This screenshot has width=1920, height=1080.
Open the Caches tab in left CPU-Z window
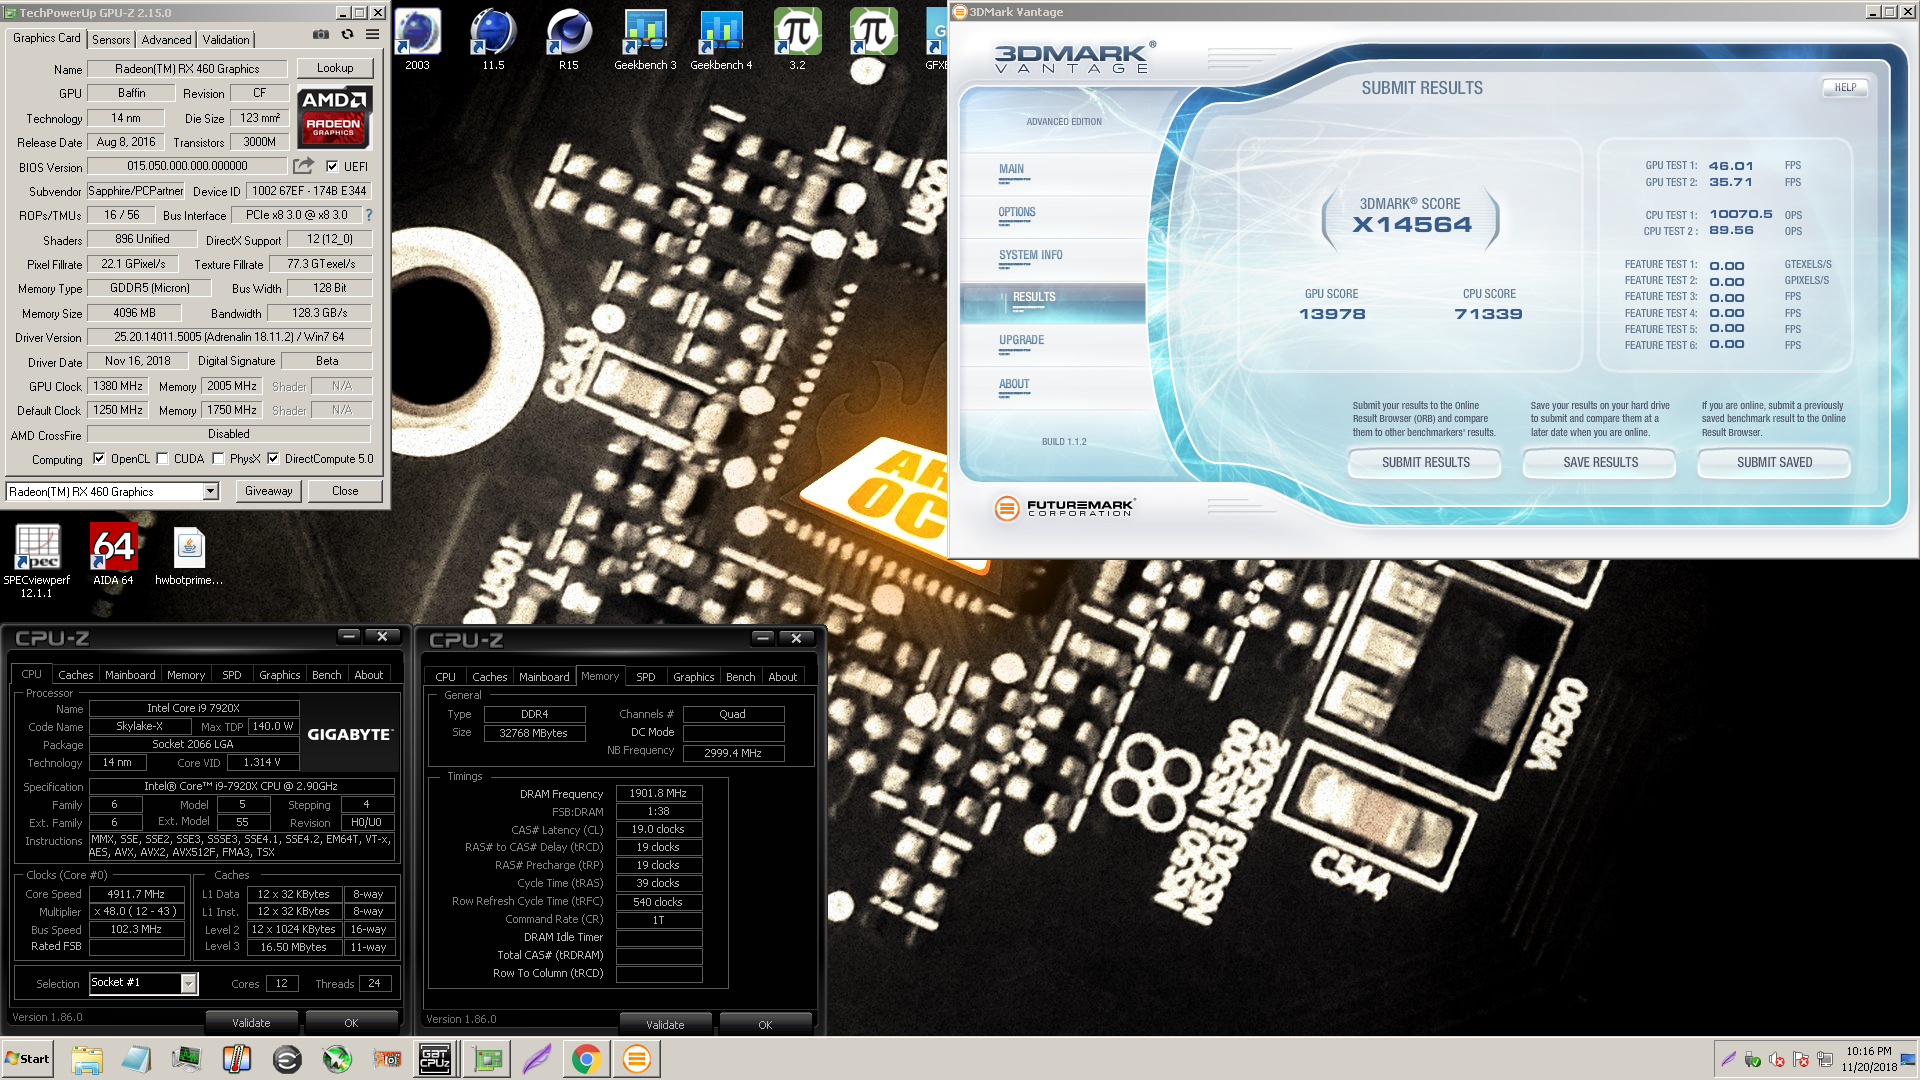(75, 675)
